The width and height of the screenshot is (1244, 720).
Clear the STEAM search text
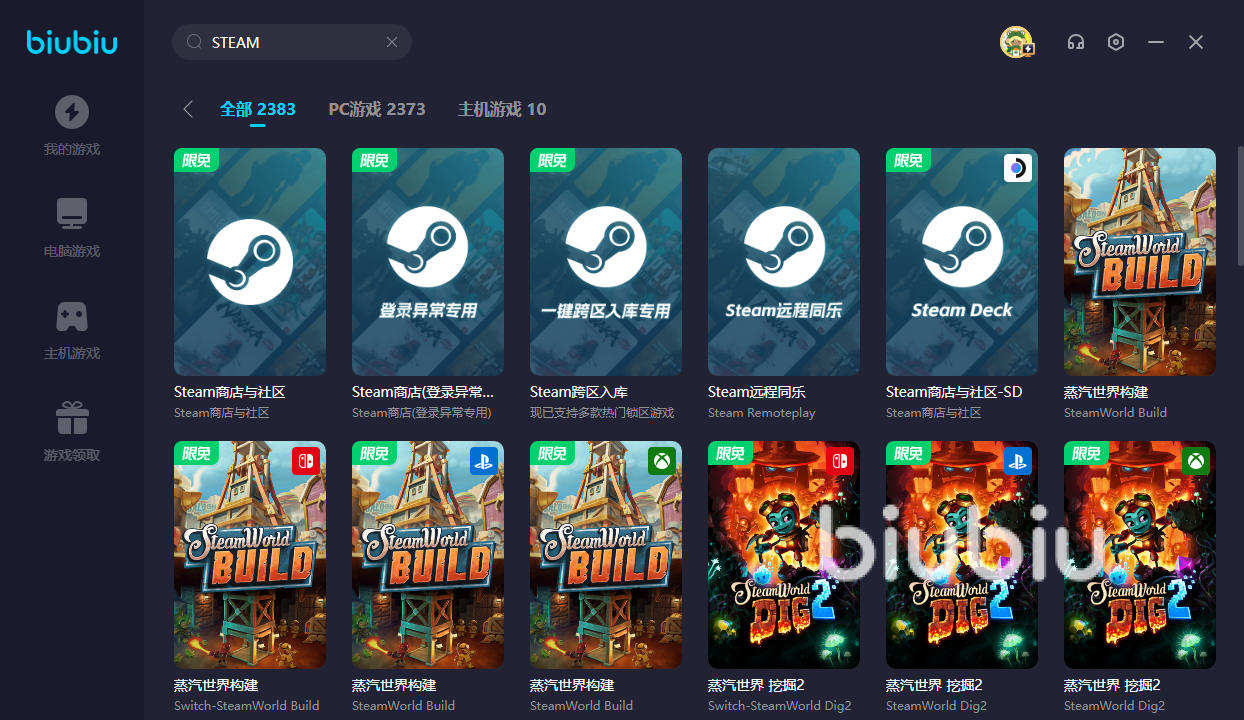point(392,42)
